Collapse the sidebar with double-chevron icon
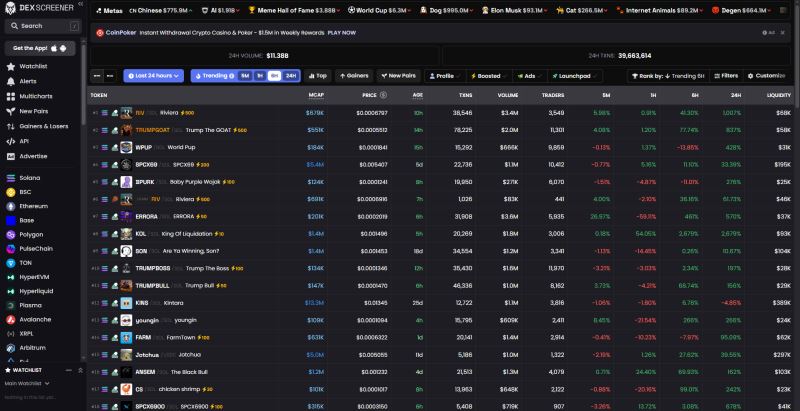Viewport: 800px width, 411px height. tap(80, 4)
